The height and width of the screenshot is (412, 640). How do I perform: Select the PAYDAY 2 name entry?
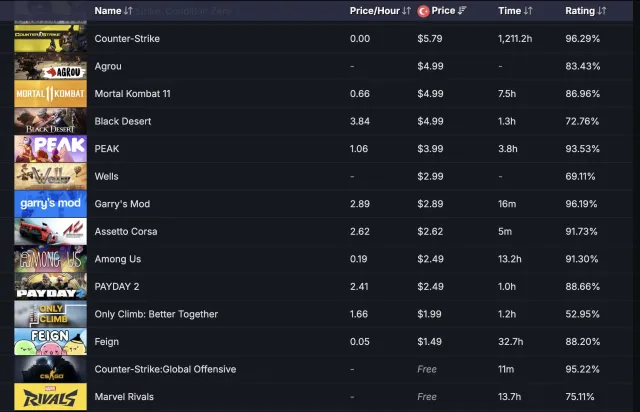click(x=117, y=287)
